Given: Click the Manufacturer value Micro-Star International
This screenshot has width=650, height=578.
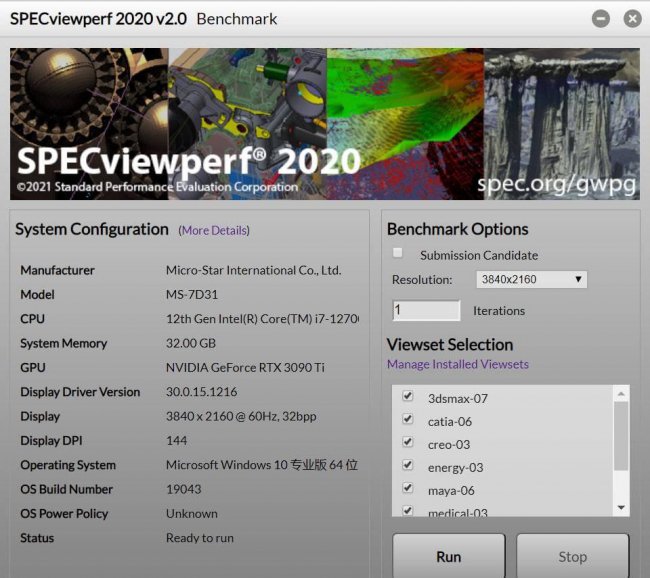Looking at the screenshot, I should 253,270.
